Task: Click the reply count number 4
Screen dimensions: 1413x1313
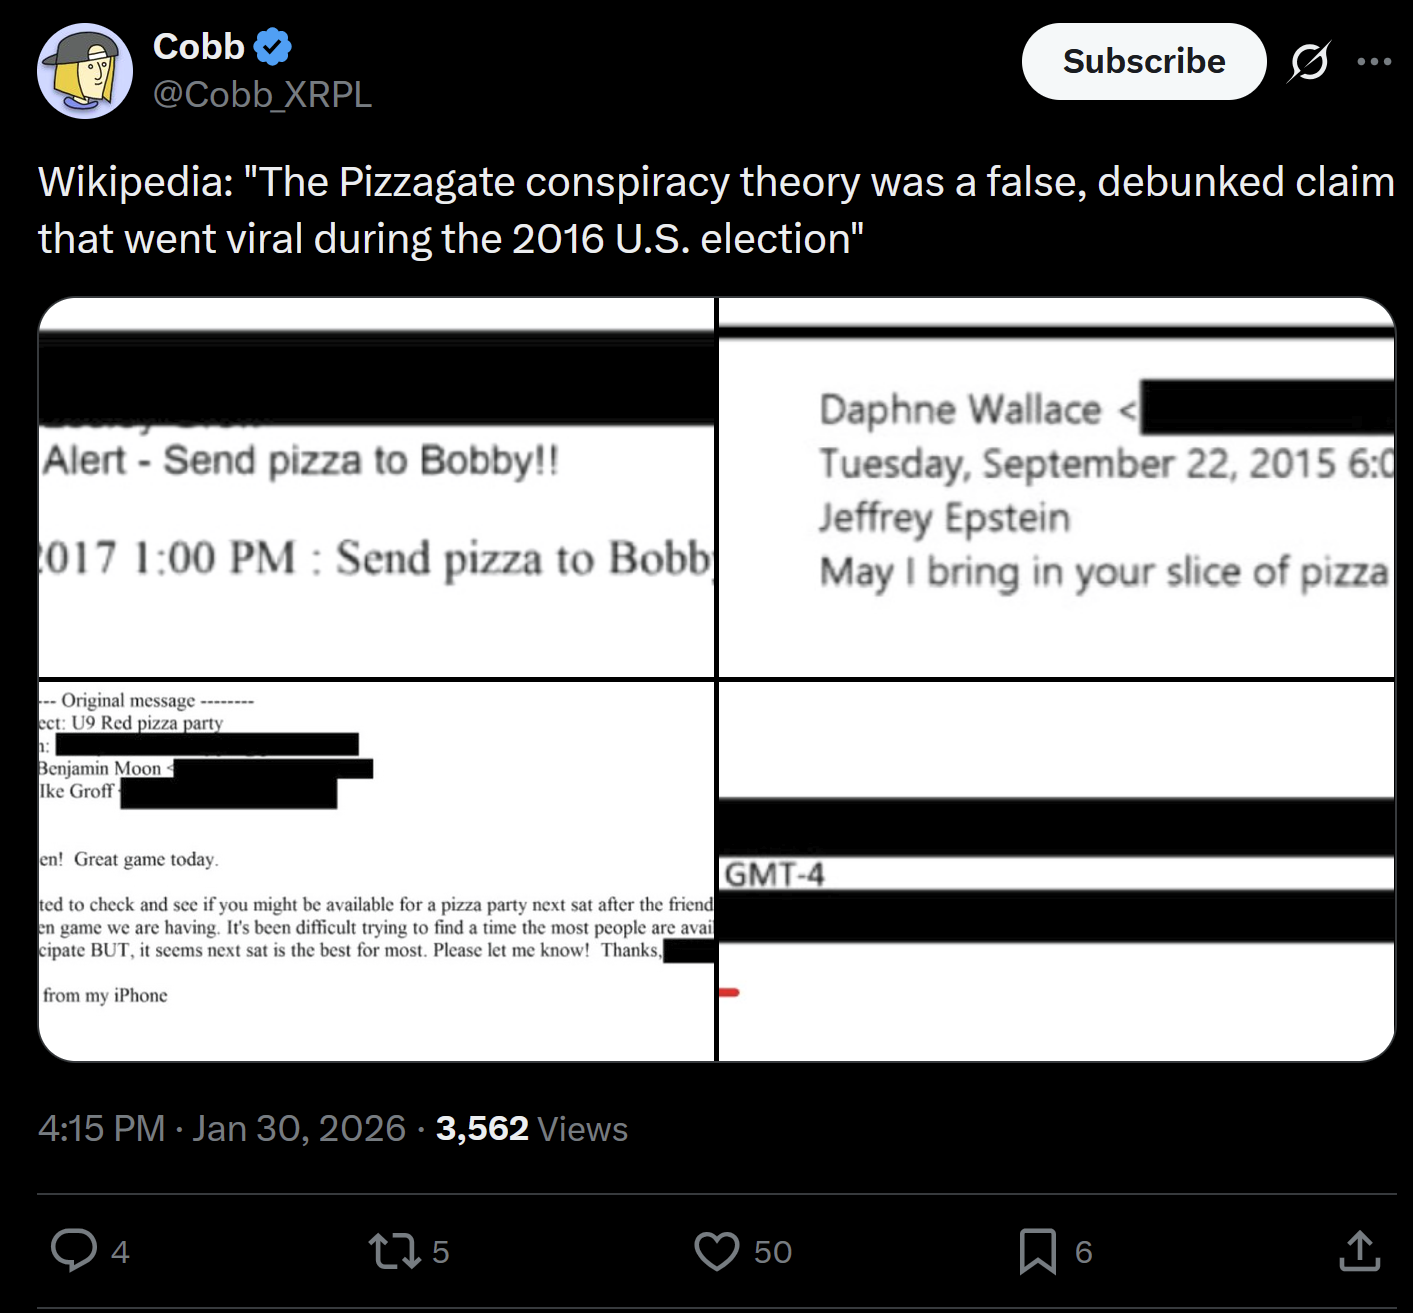Action: 120,1252
